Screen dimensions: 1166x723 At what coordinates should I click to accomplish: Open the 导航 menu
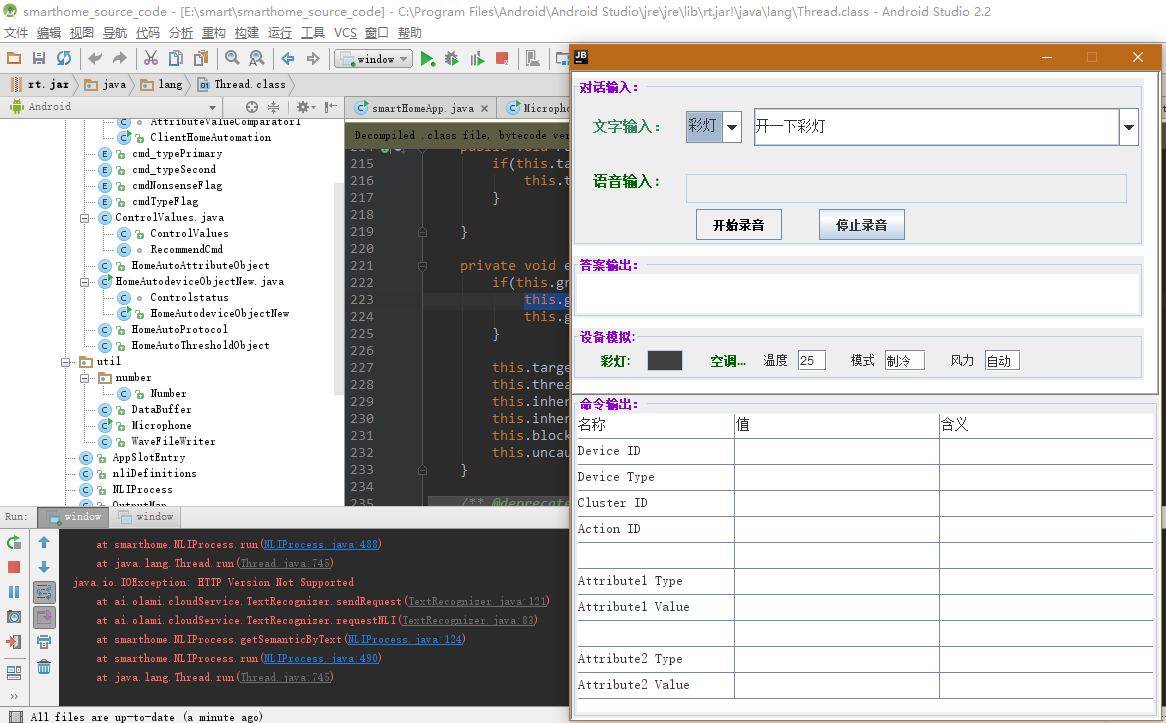(x=115, y=33)
